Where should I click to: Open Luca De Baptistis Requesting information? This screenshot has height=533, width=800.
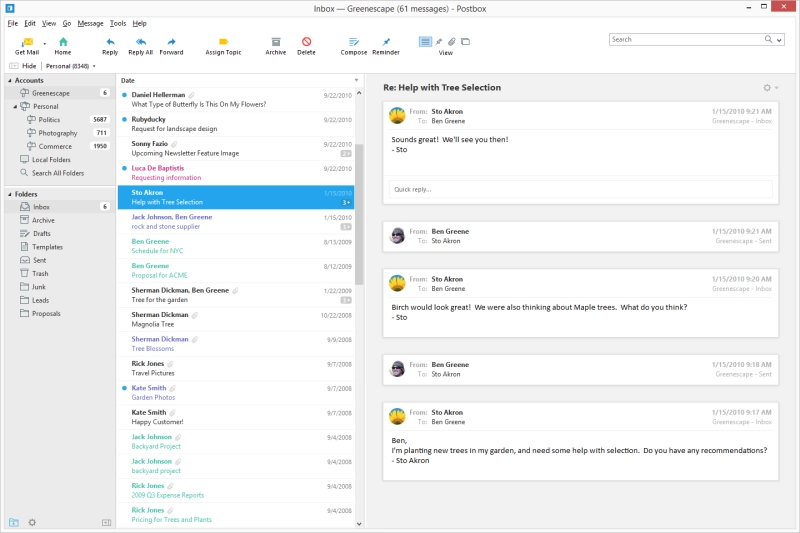[x=236, y=173]
